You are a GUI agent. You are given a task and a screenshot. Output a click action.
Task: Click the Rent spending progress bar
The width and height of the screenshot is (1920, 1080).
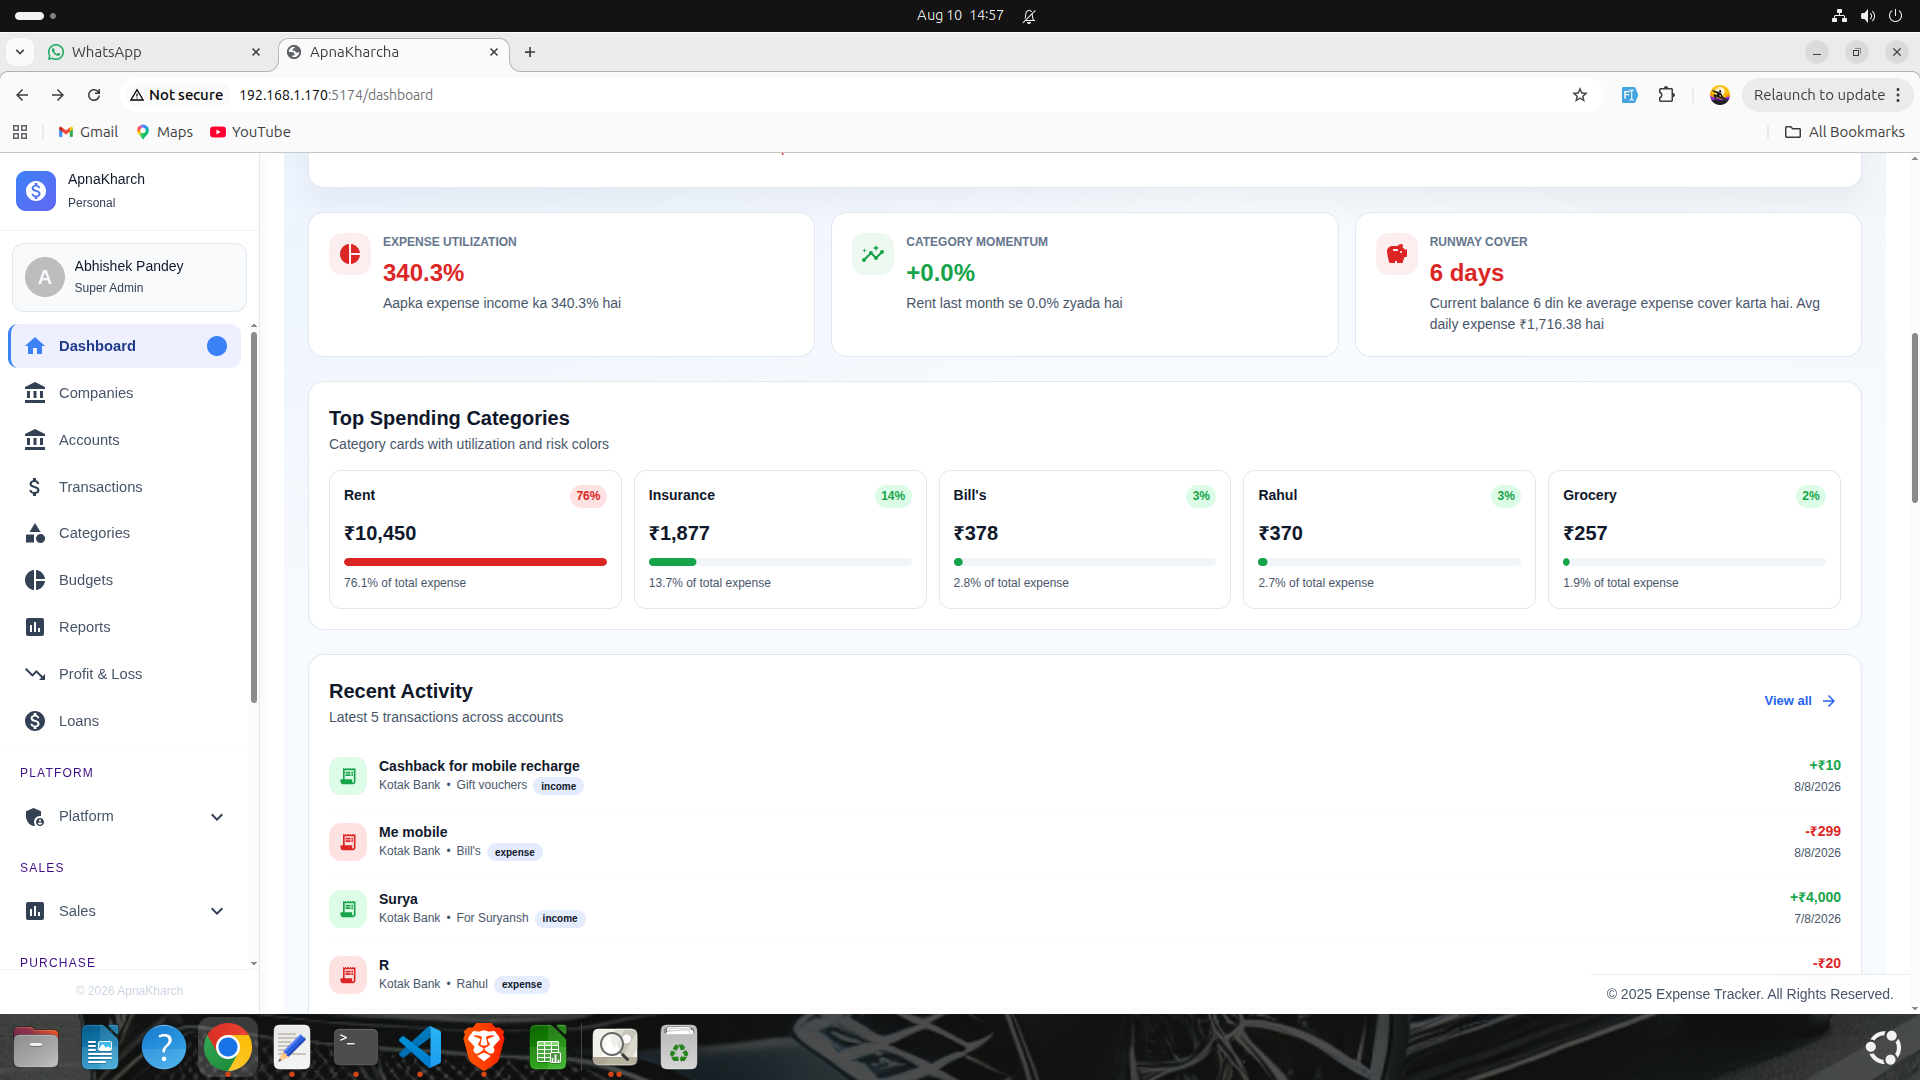coord(475,562)
